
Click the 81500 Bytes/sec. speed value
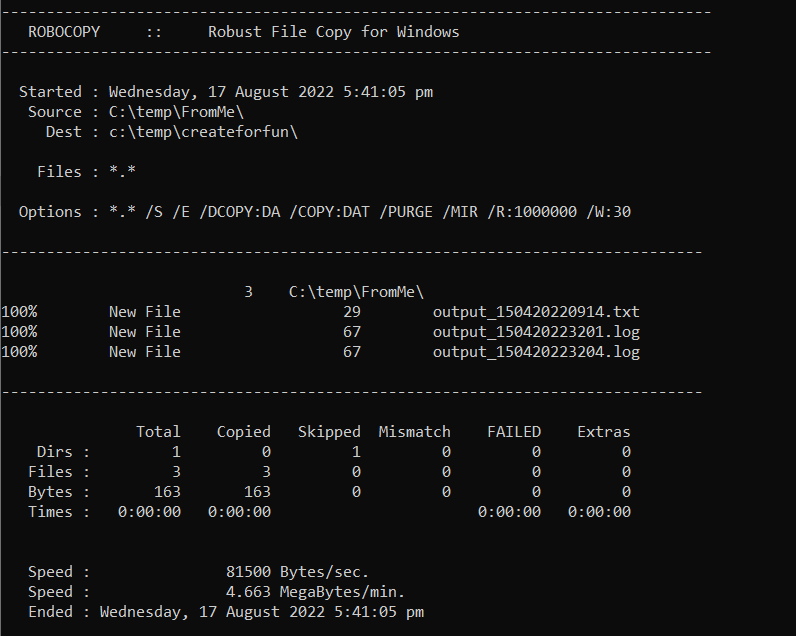tap(298, 572)
